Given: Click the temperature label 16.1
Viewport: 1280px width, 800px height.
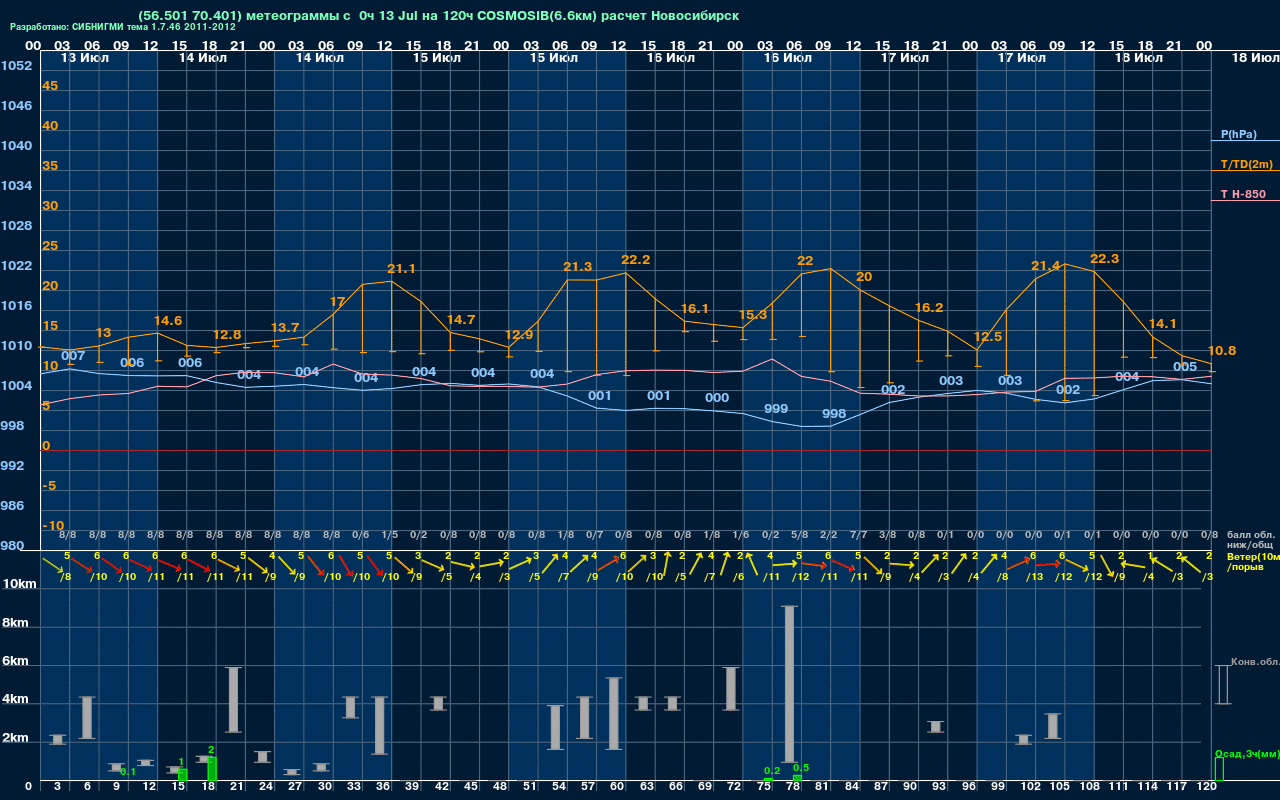Looking at the screenshot, I should point(694,309).
